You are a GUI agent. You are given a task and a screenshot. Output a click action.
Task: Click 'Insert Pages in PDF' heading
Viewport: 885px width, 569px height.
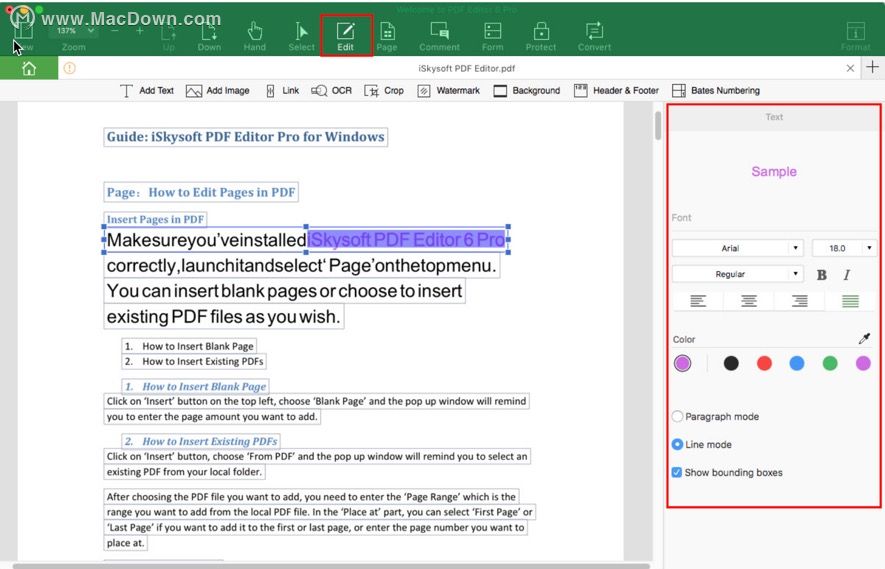[x=155, y=219]
